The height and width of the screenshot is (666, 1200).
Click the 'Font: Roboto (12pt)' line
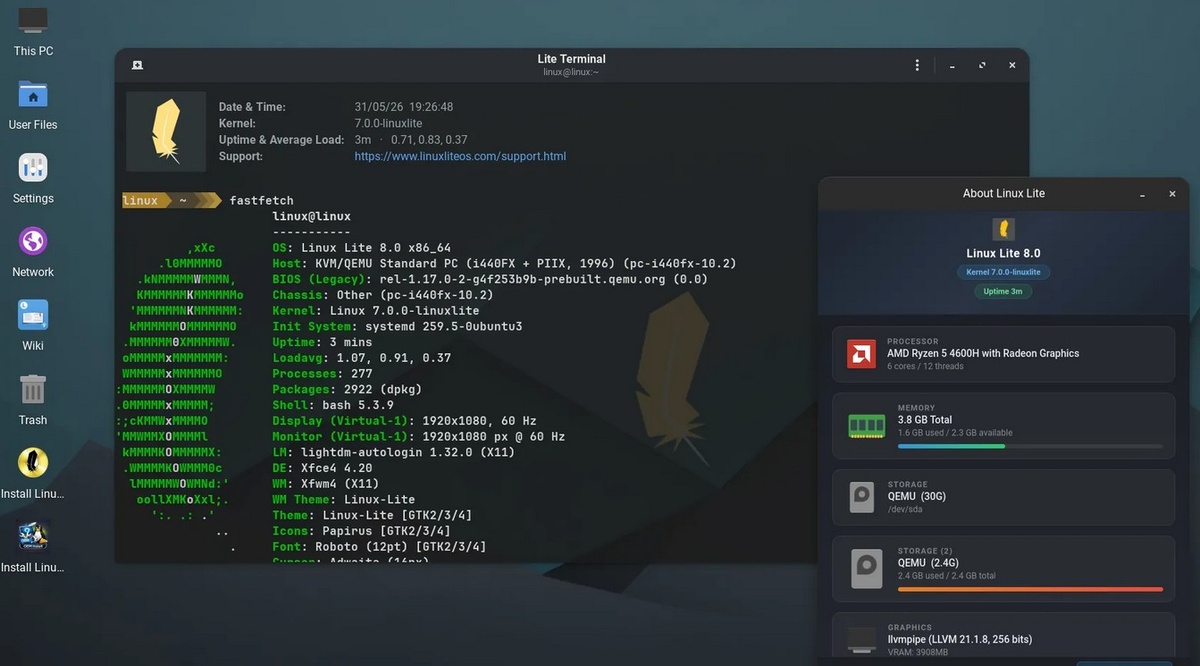click(379, 547)
